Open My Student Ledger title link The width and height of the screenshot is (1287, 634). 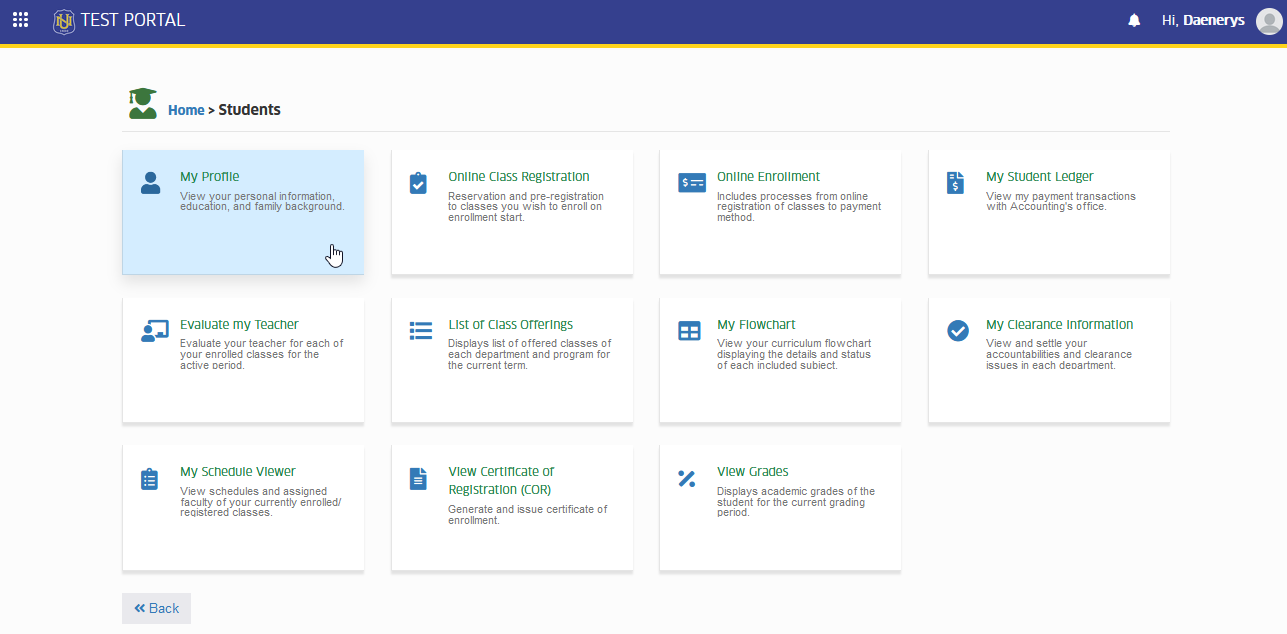(x=1040, y=177)
